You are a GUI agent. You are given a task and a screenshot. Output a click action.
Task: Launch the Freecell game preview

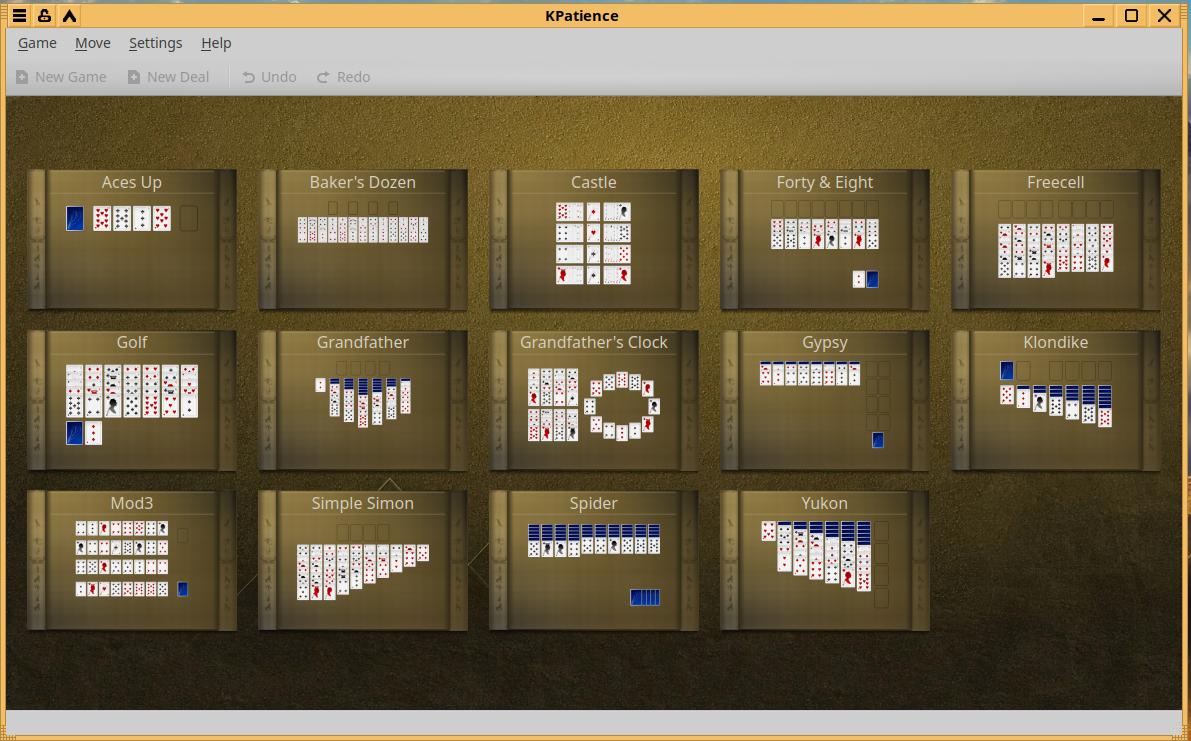pyautogui.click(x=1056, y=239)
